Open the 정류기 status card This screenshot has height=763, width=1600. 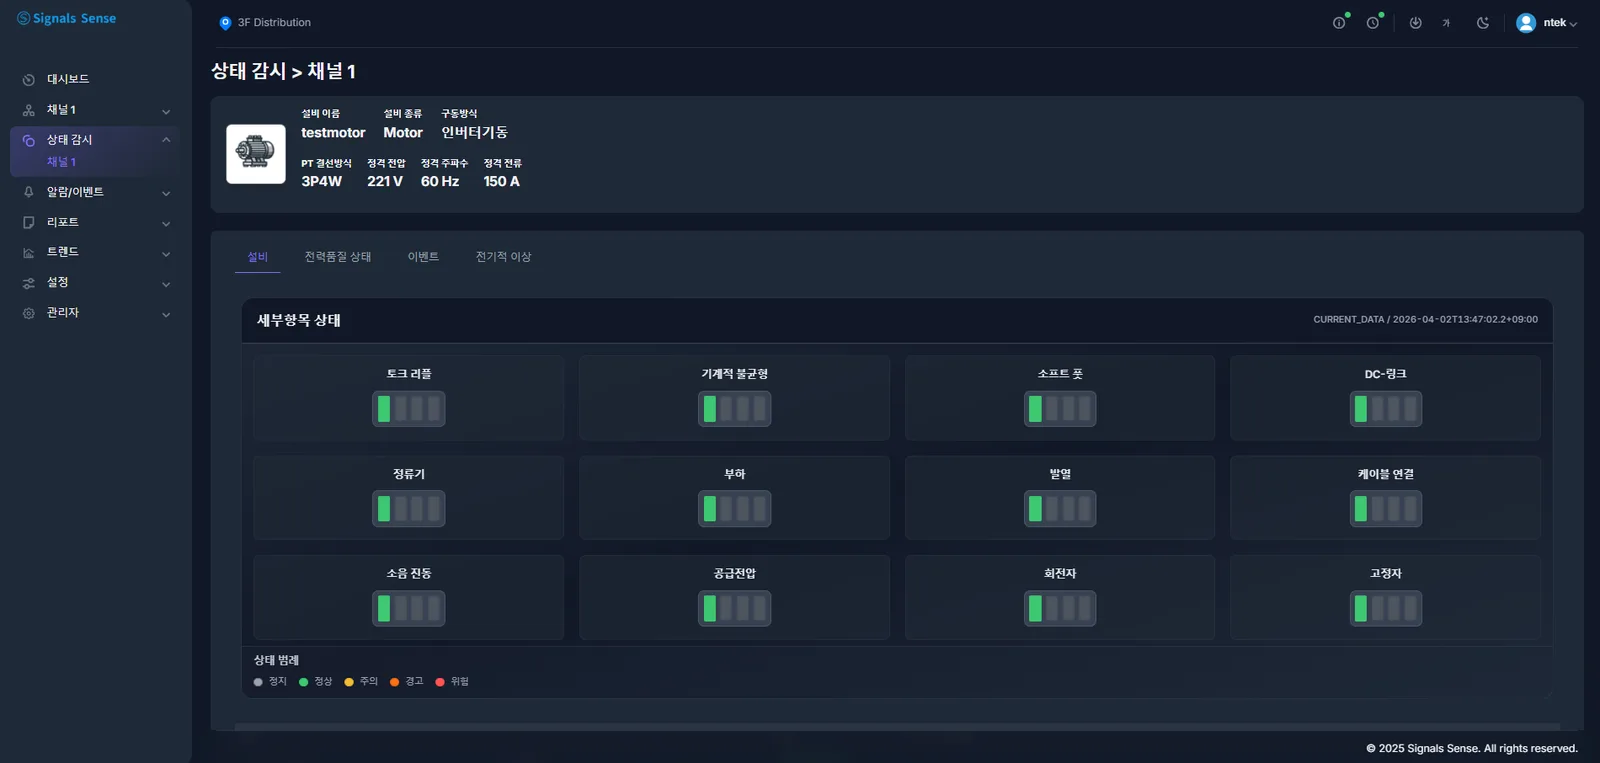click(x=409, y=498)
